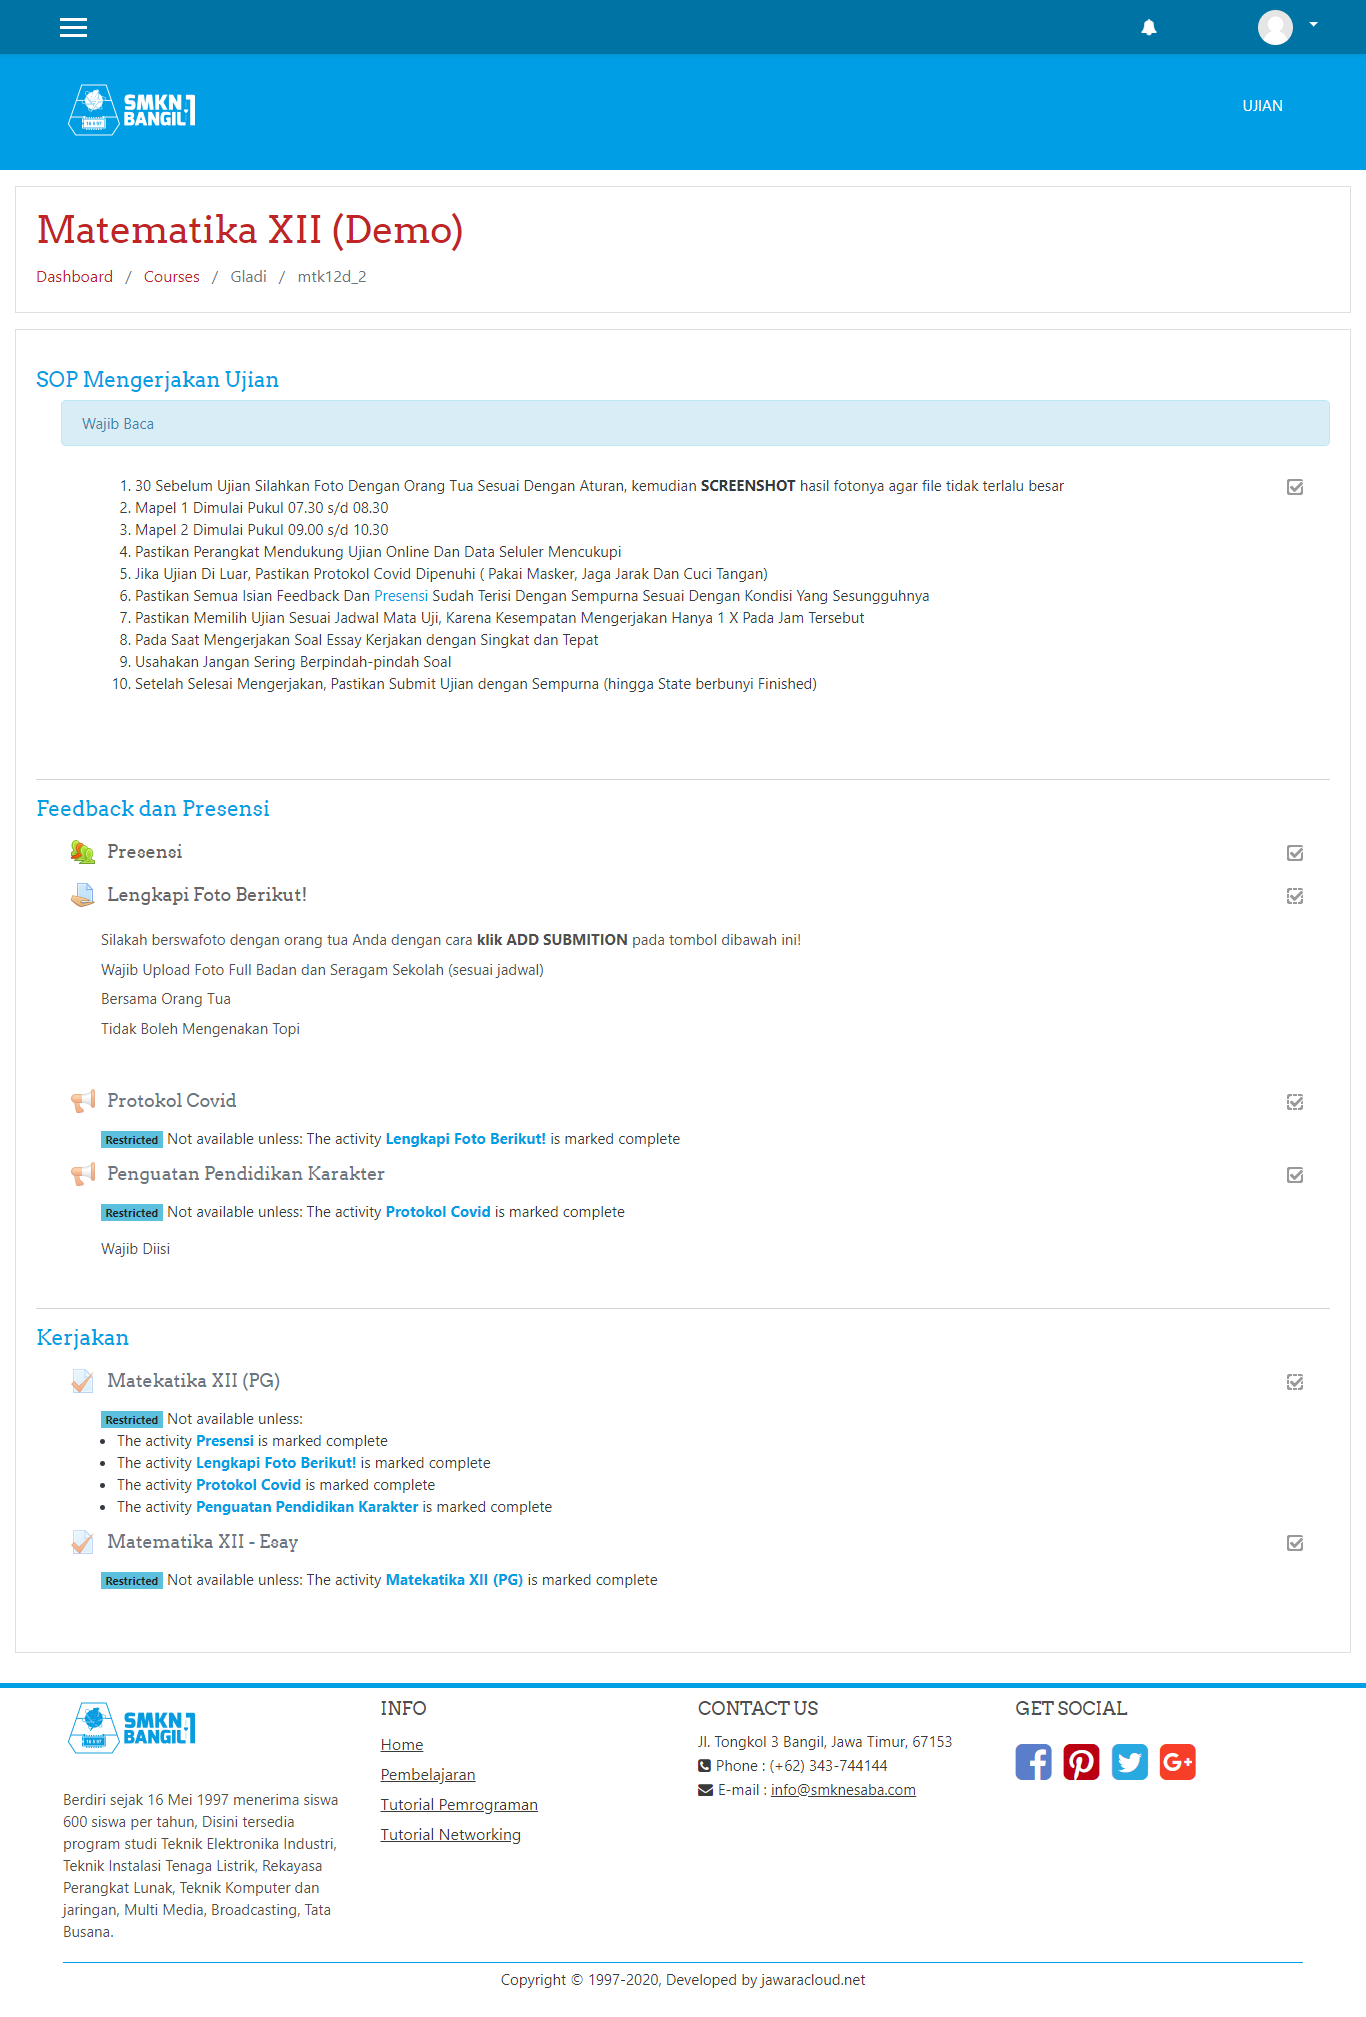Click the Penguatan Pendidikan Karakter megaphone icon

(83, 1174)
